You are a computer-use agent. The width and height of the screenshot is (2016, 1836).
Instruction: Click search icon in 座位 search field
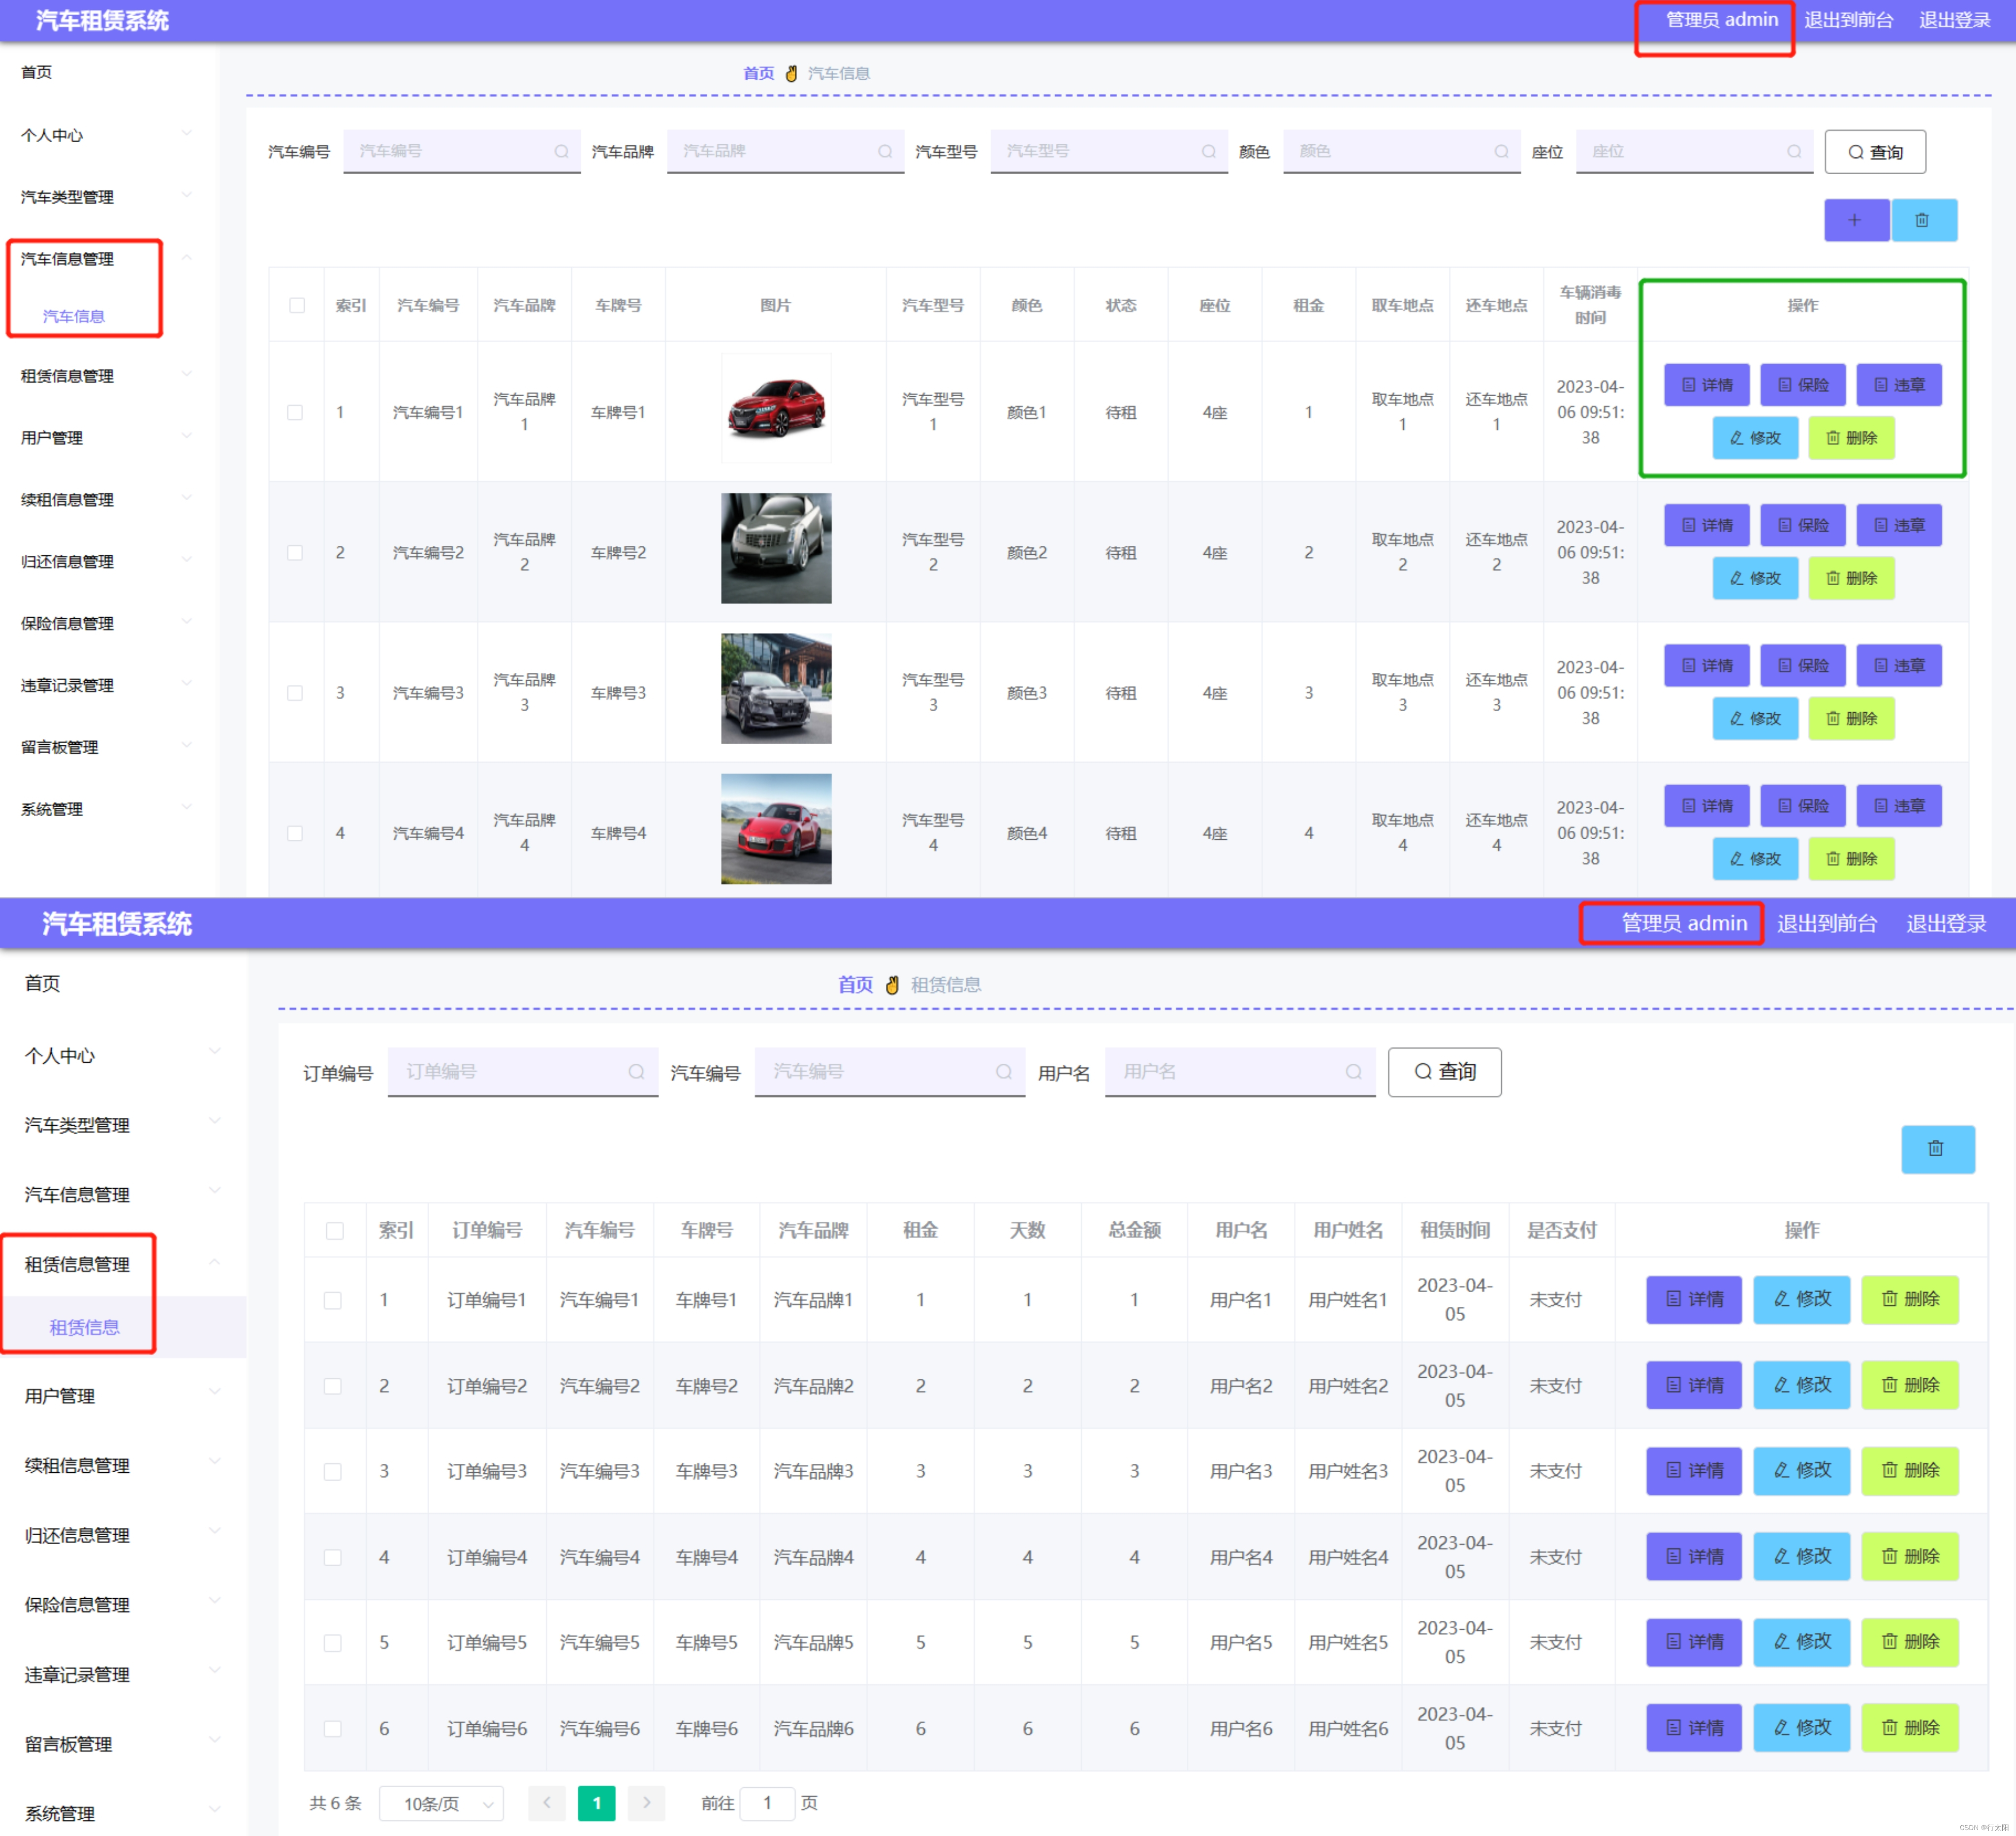[1794, 151]
